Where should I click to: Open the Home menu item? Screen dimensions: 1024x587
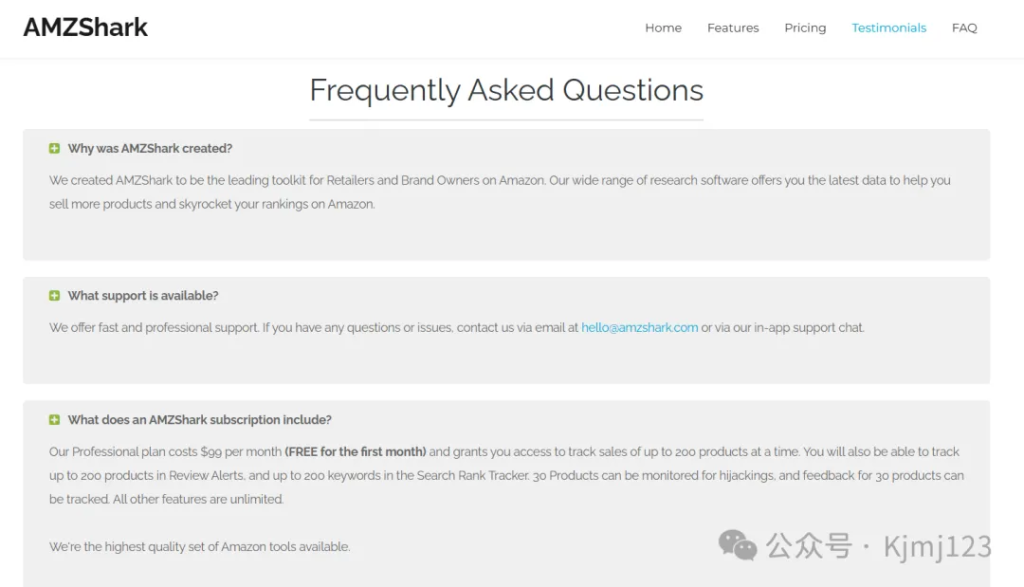coord(663,28)
